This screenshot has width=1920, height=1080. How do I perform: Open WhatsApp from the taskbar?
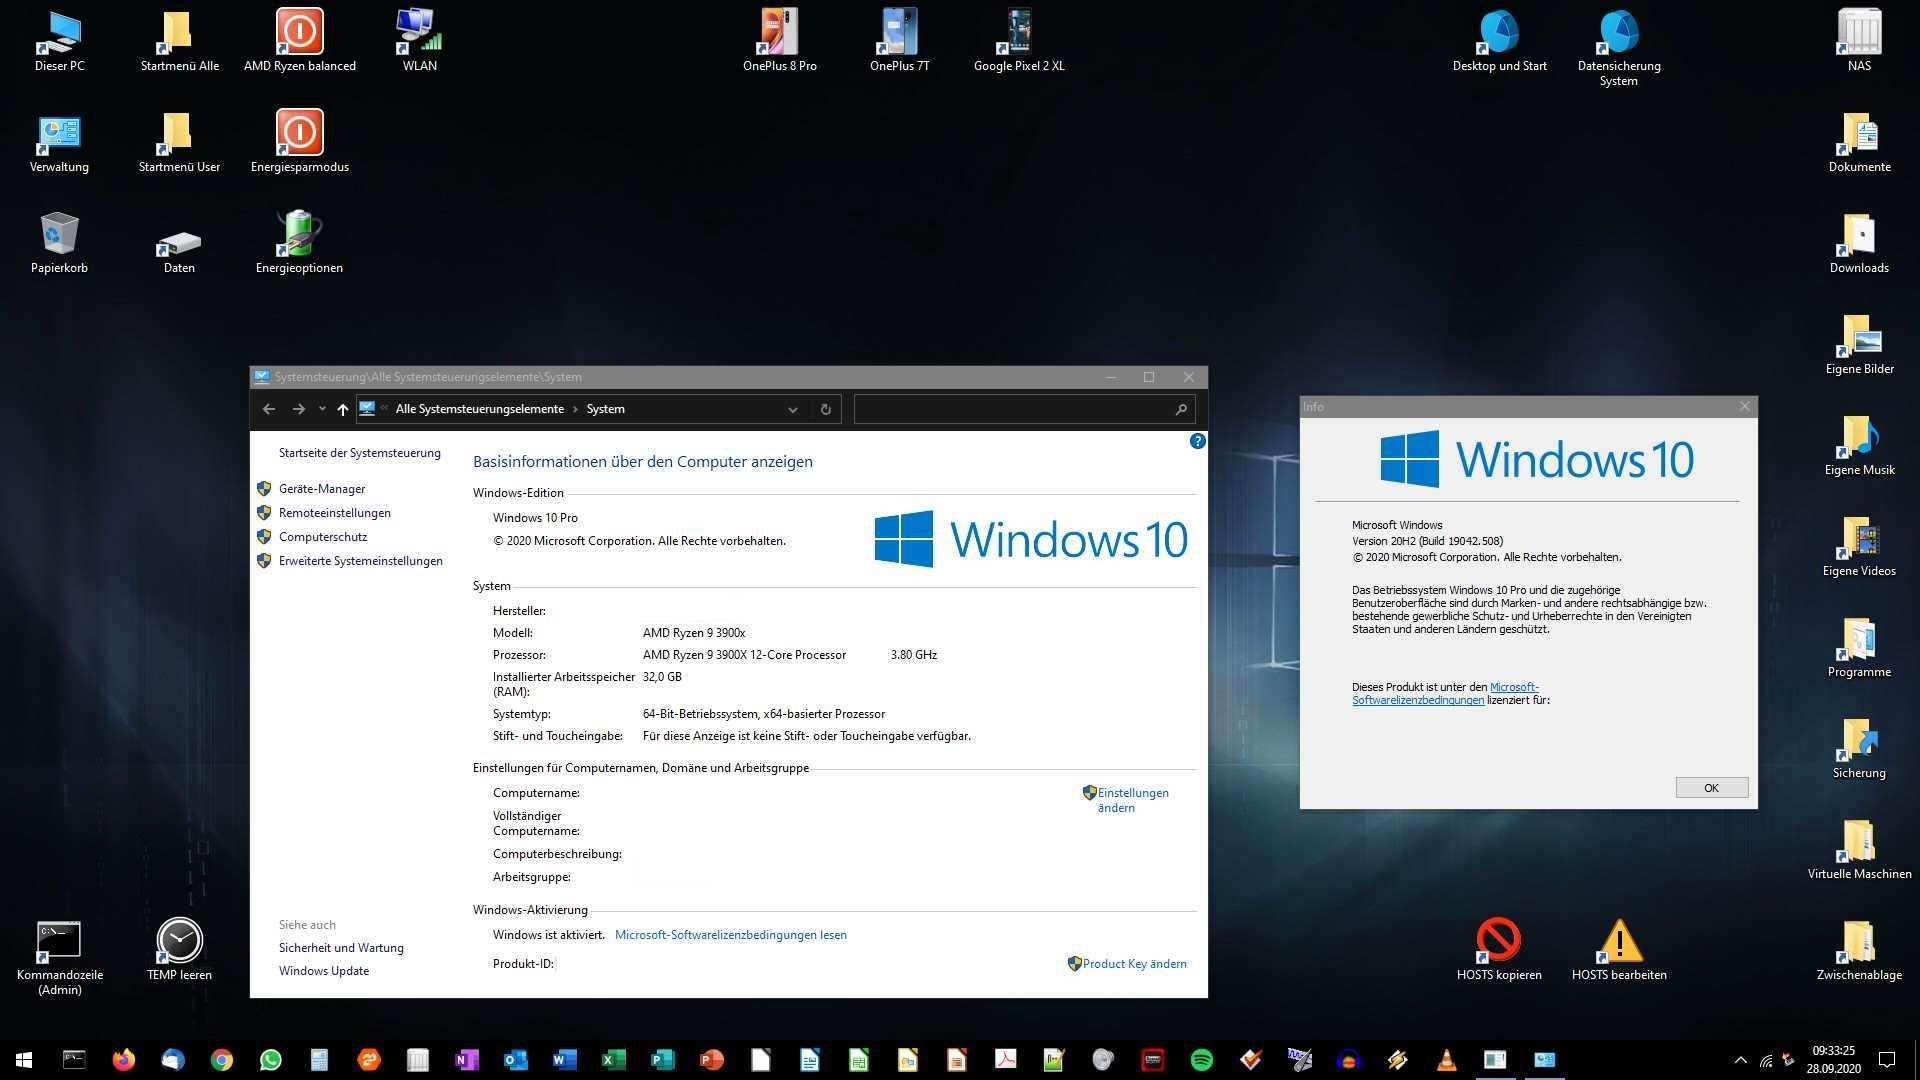point(270,1060)
